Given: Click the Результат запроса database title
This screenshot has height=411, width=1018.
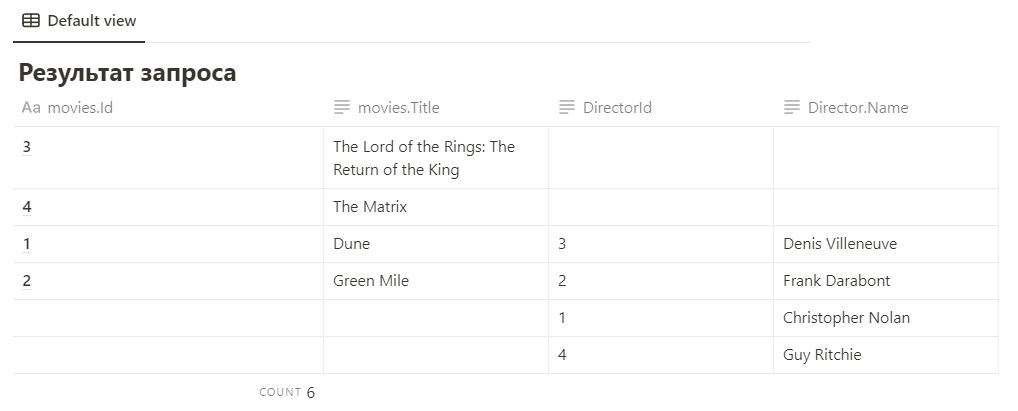Looking at the screenshot, I should (x=127, y=72).
